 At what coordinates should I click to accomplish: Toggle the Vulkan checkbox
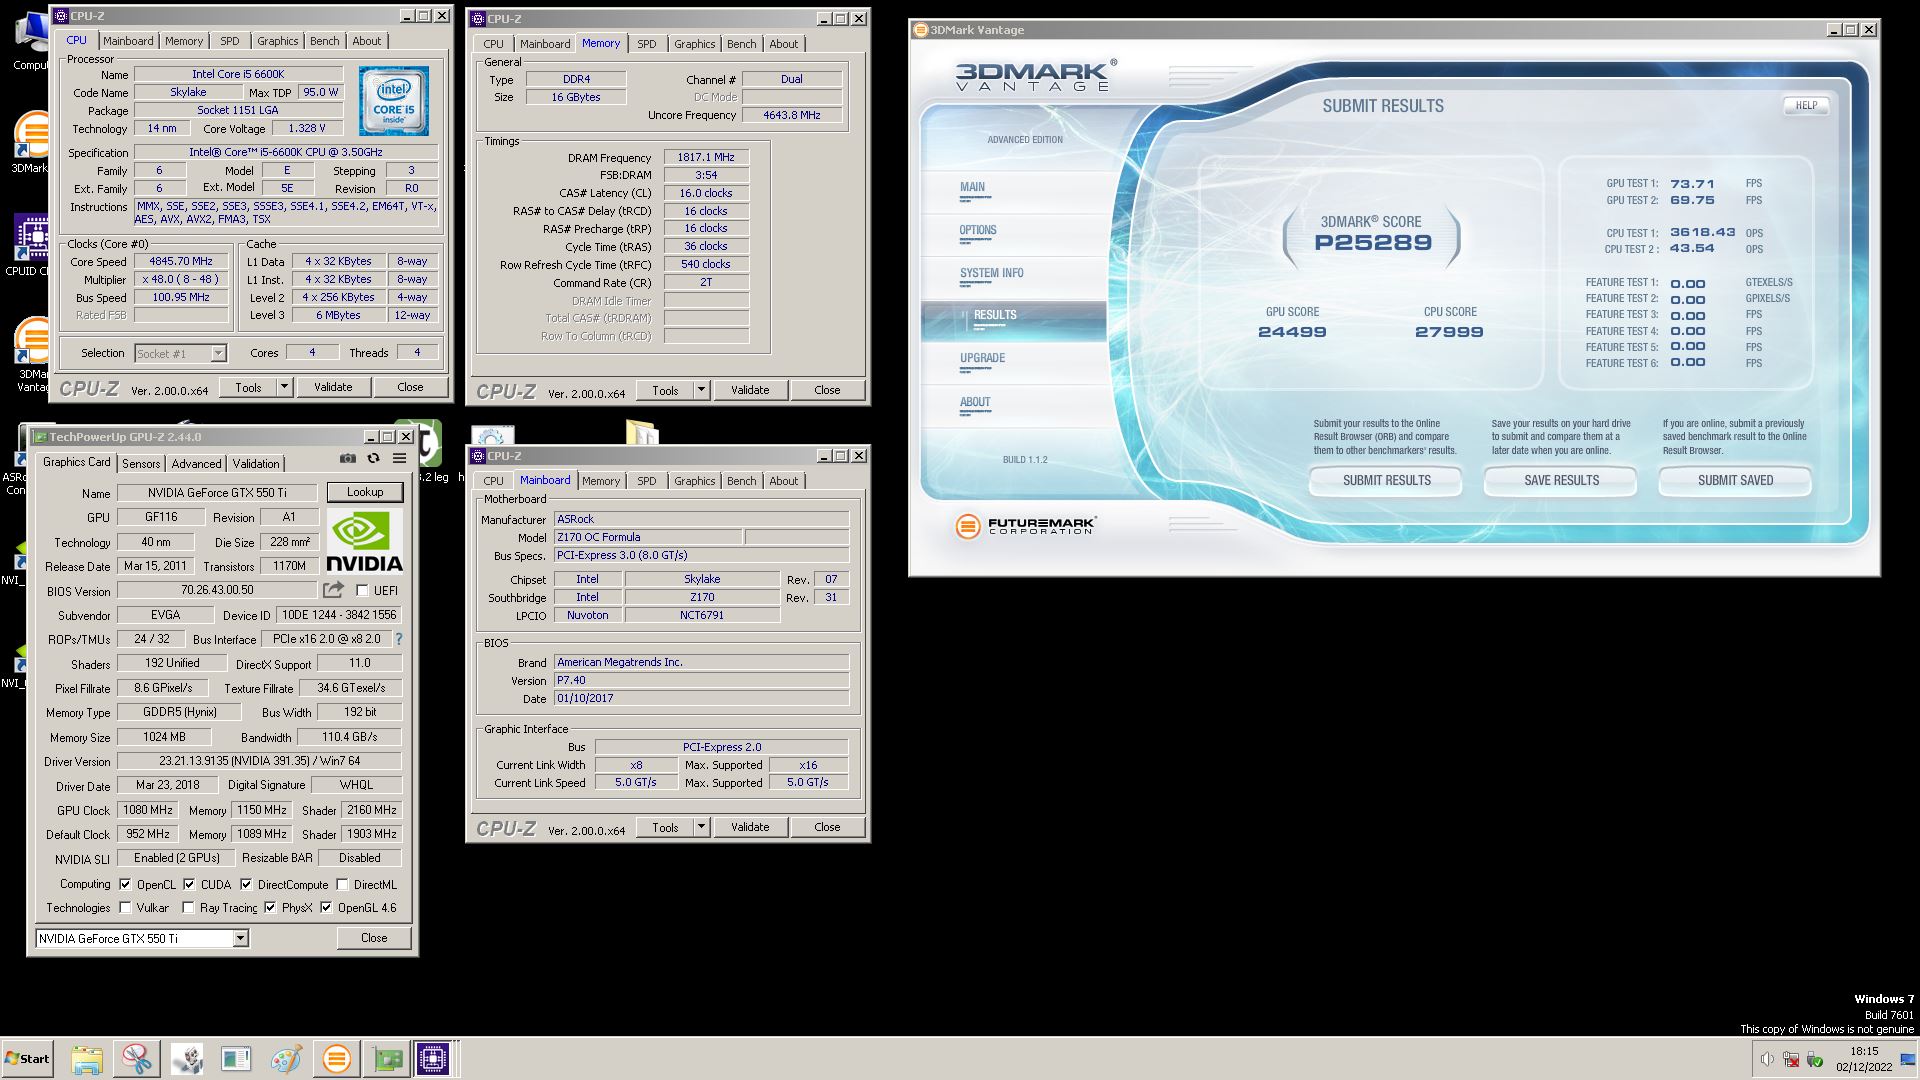[x=125, y=908]
